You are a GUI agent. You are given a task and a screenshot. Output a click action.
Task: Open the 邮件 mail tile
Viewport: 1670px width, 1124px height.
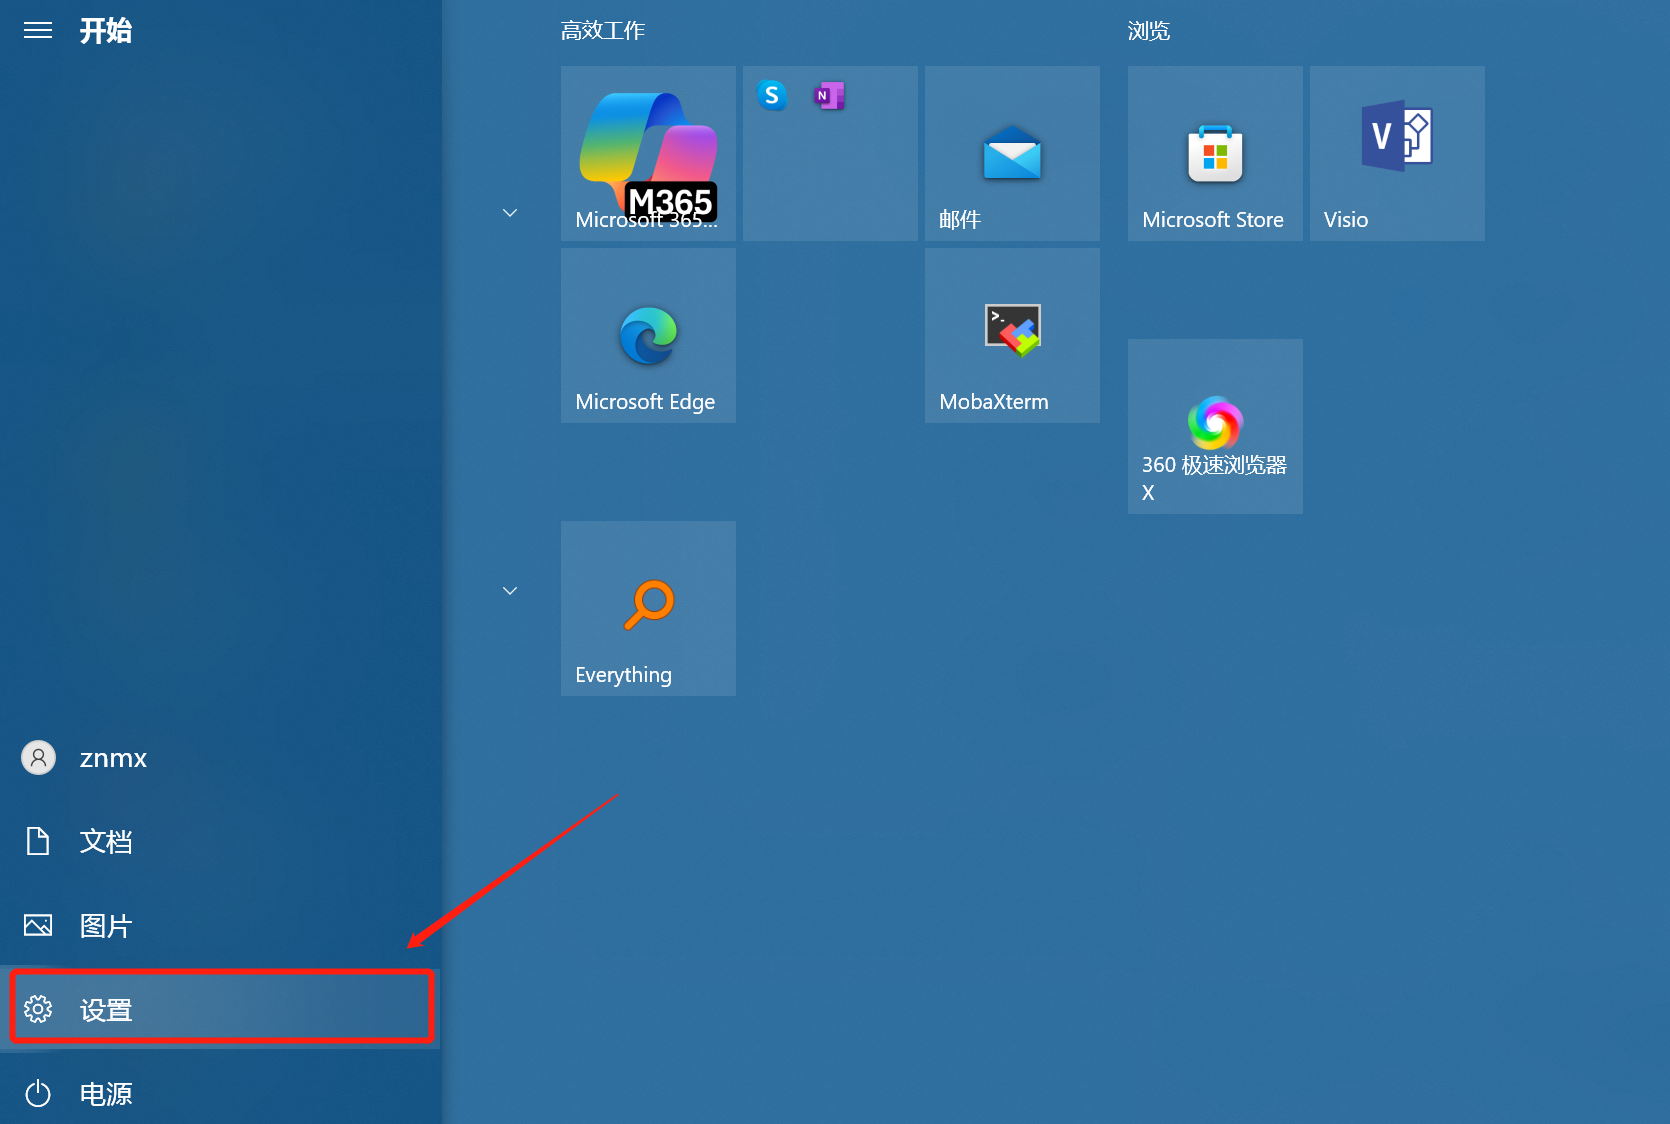[x=1012, y=153]
